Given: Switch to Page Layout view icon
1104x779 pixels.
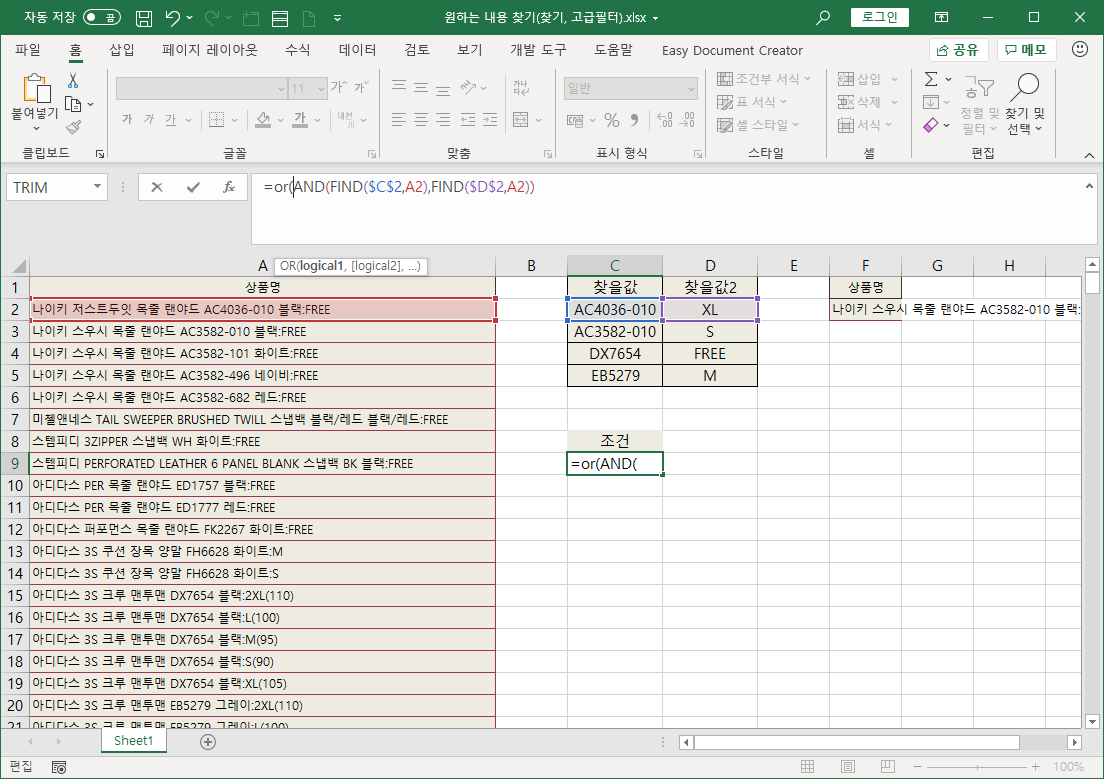Looking at the screenshot, I should (848, 766).
